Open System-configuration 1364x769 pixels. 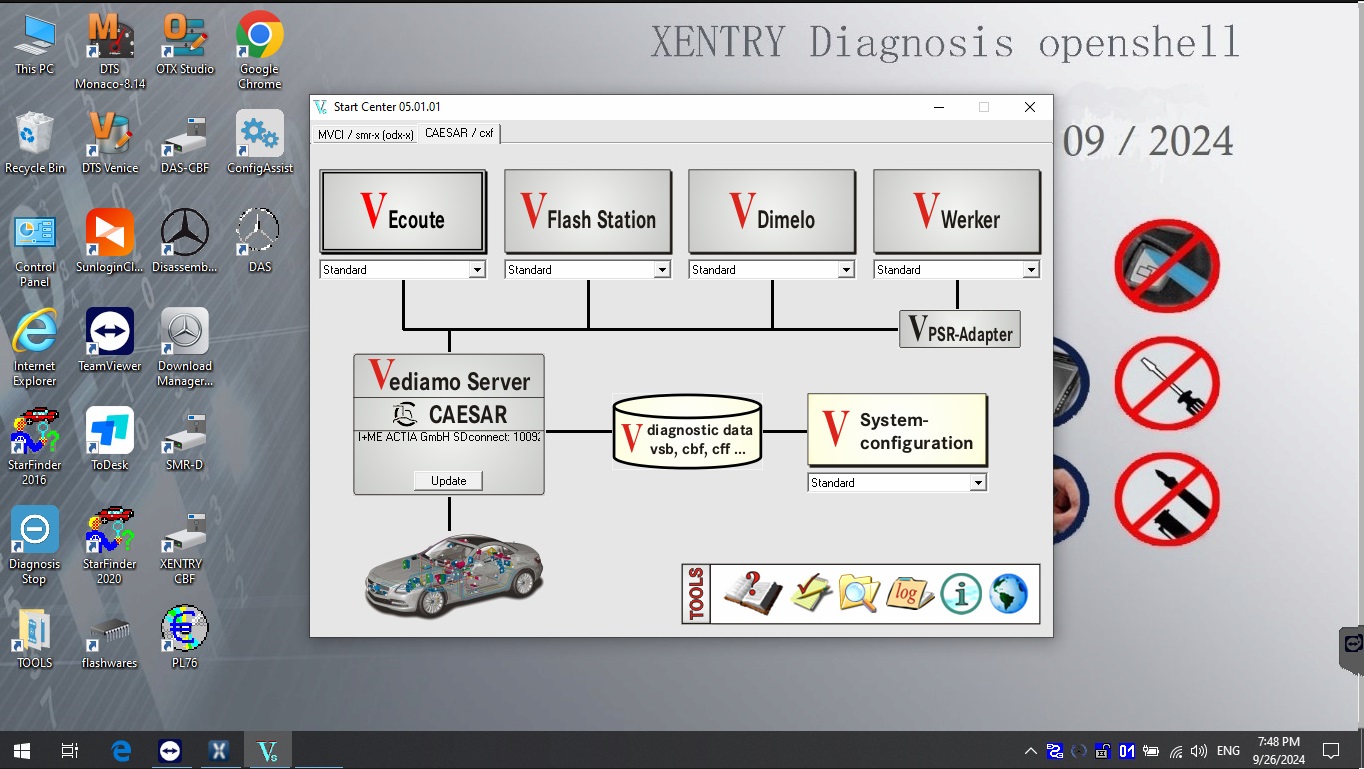(x=897, y=430)
